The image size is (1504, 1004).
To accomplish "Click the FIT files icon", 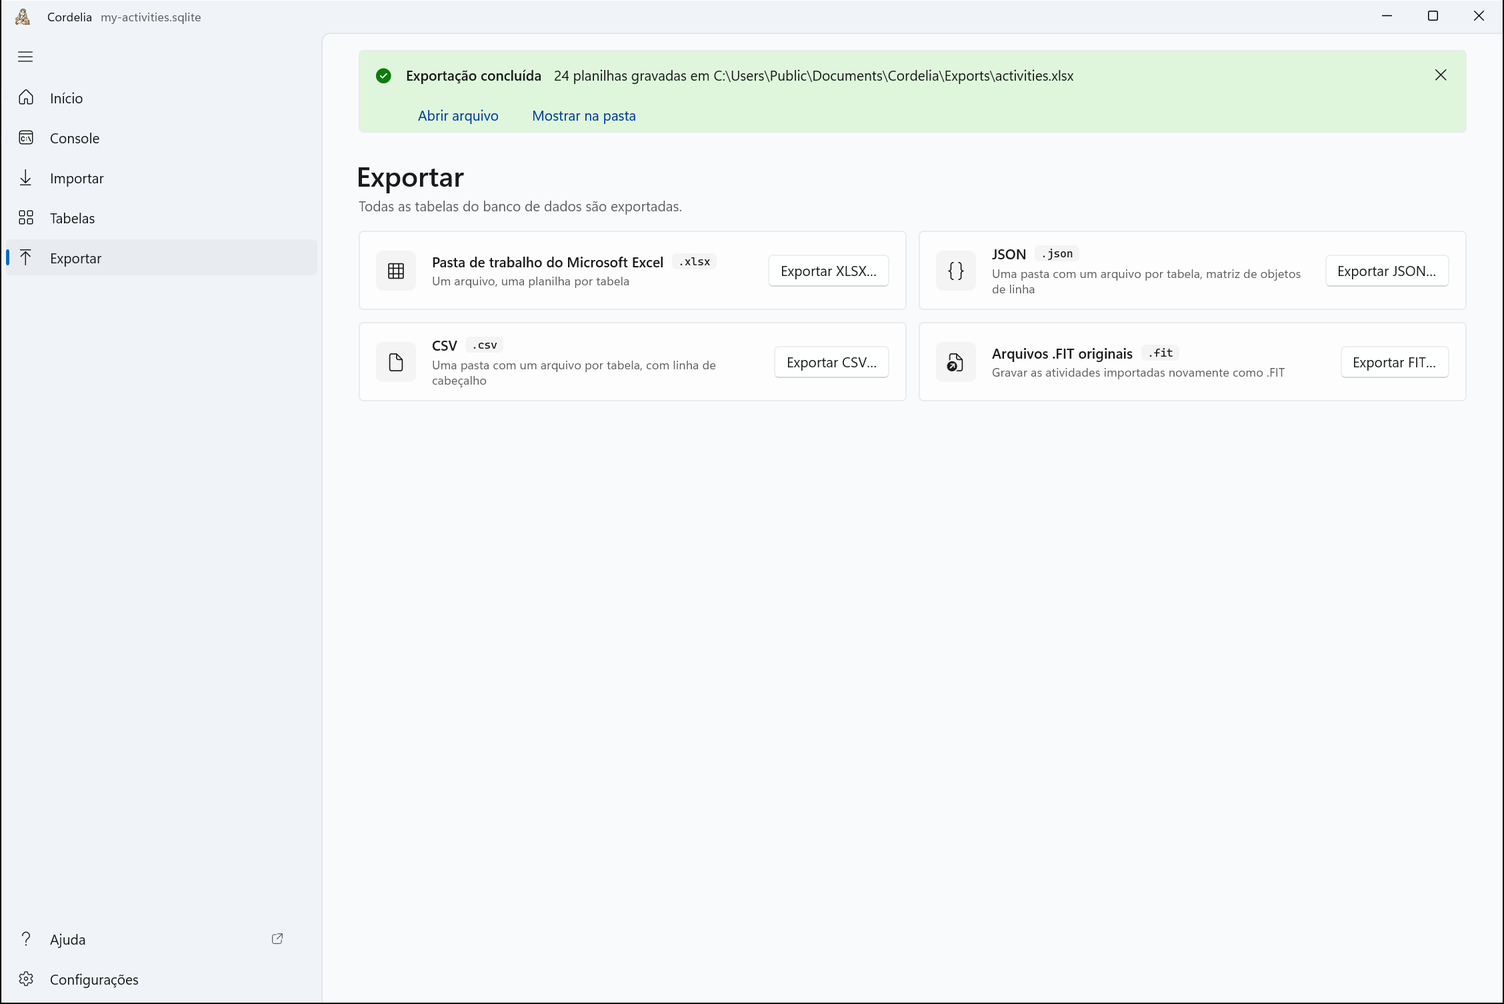I will (x=956, y=362).
